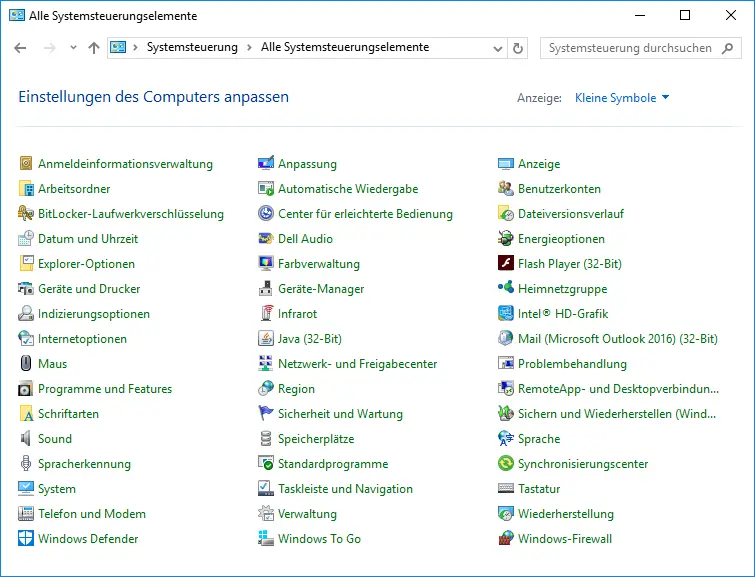Open the Heimnetzgruppe icon

click(x=506, y=289)
